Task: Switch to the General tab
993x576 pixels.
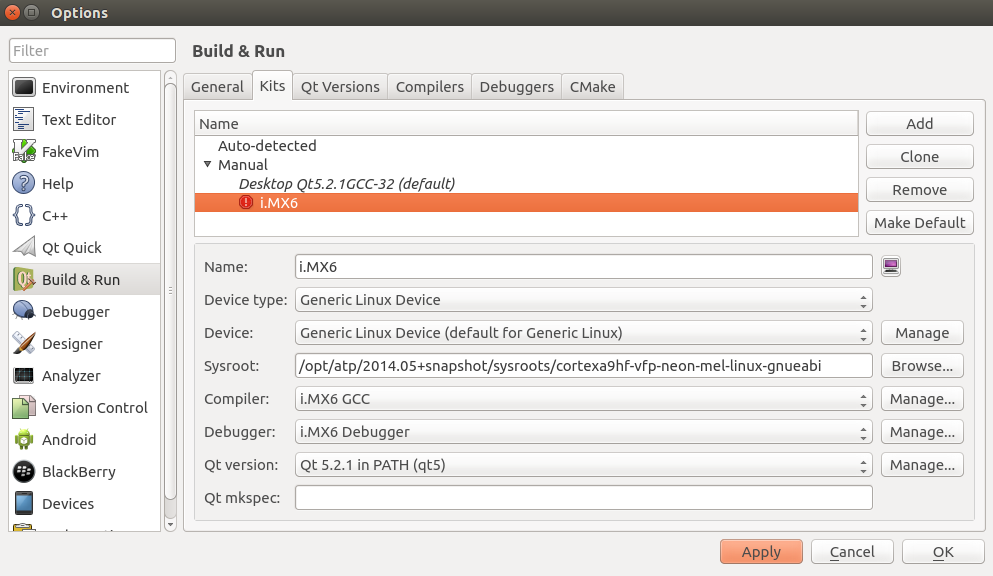Action: click(x=217, y=87)
